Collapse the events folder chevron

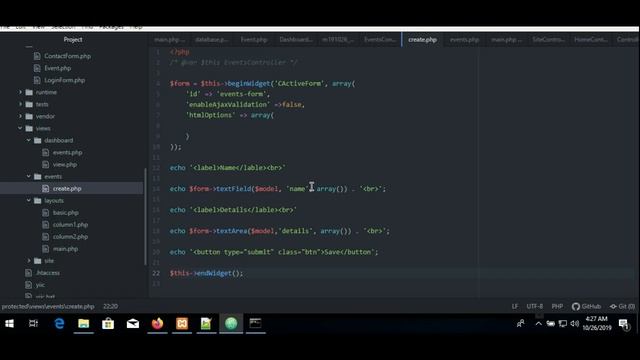coord(29,176)
